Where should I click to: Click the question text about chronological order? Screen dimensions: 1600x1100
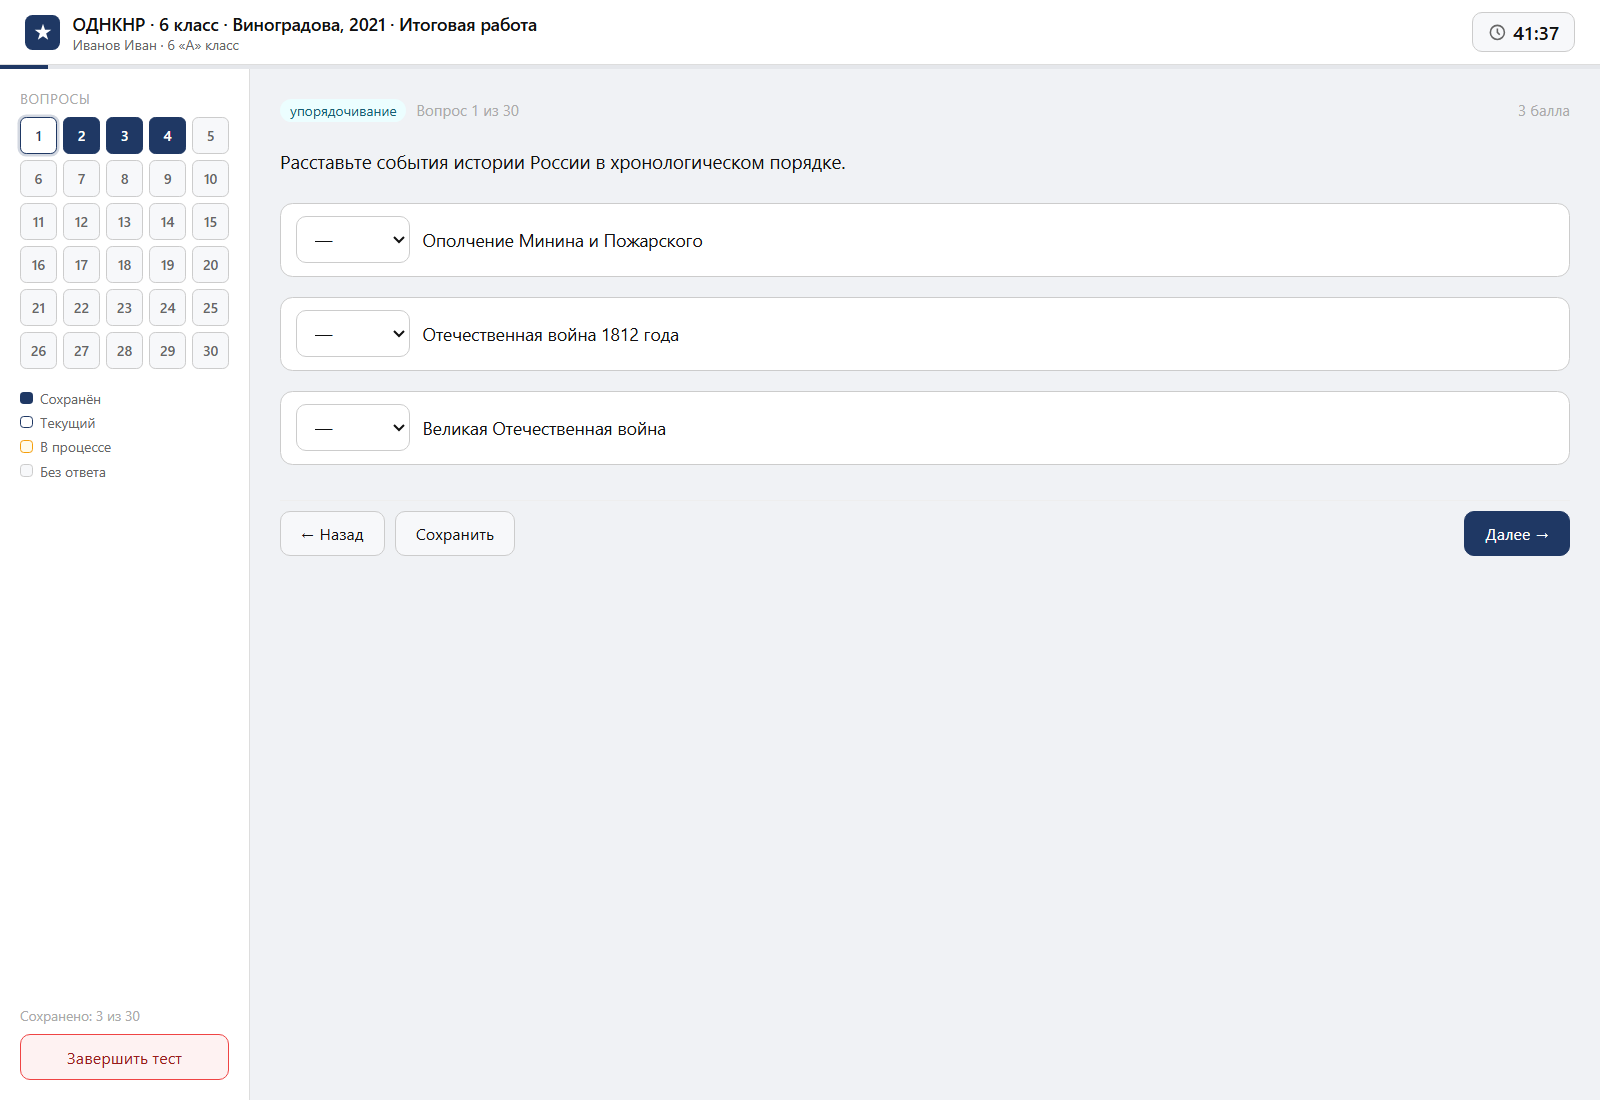pyautogui.click(x=563, y=163)
